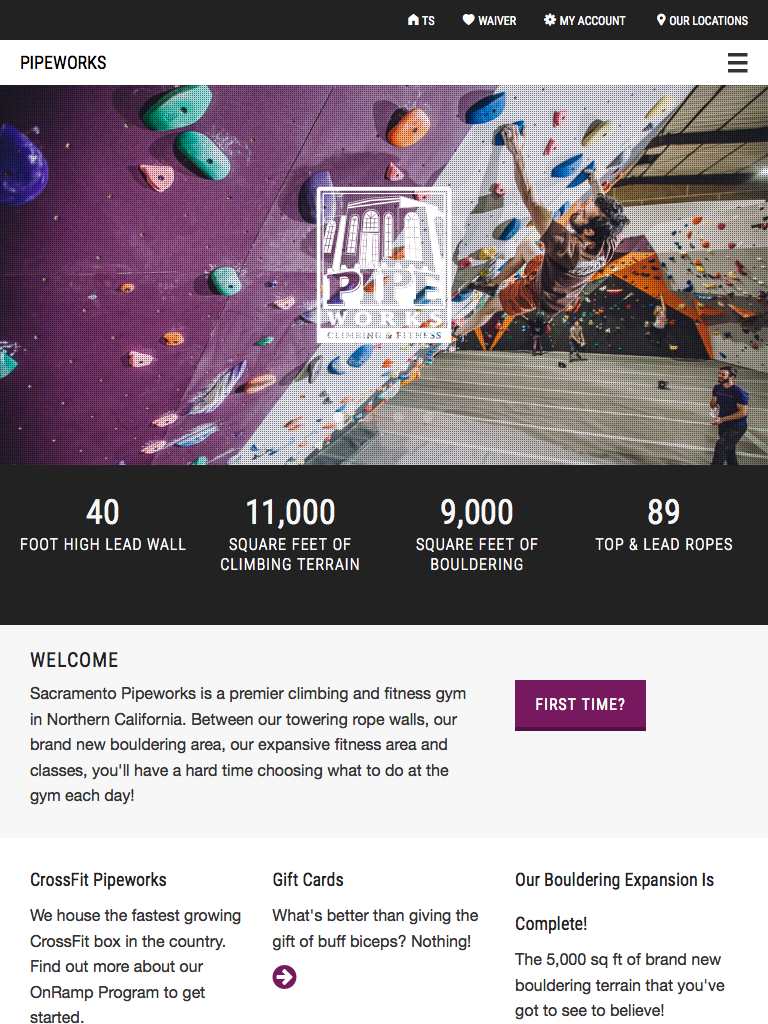The width and height of the screenshot is (768, 1024).
Task: Open the Gift Cards heading
Action: 308,880
